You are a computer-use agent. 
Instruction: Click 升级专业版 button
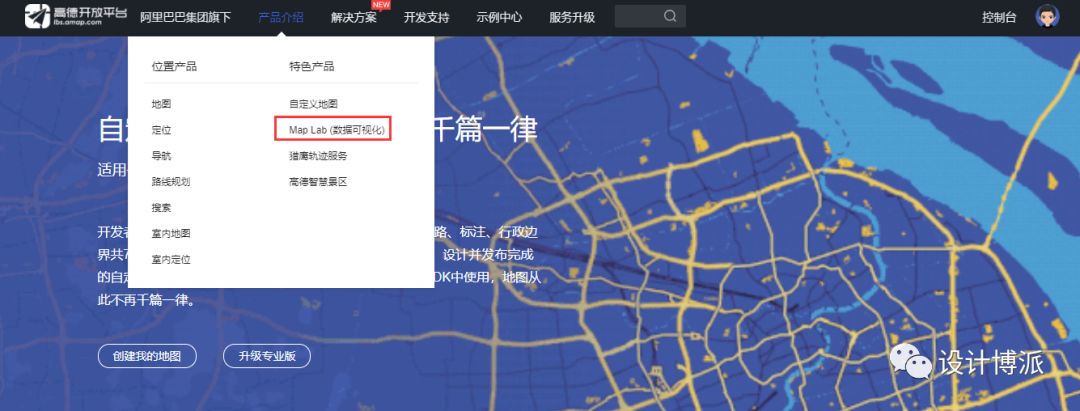click(x=267, y=356)
